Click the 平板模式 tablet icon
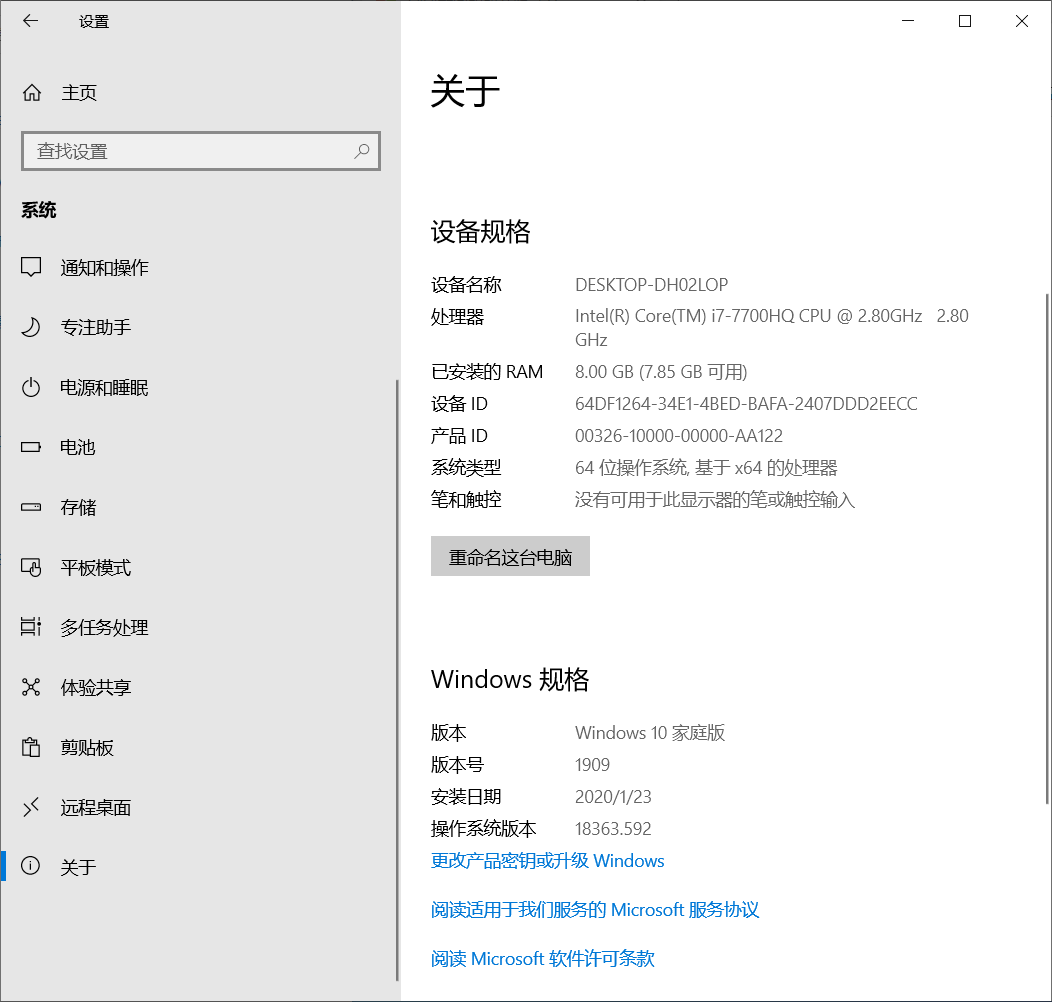This screenshot has width=1052, height=1002. pyautogui.click(x=31, y=567)
